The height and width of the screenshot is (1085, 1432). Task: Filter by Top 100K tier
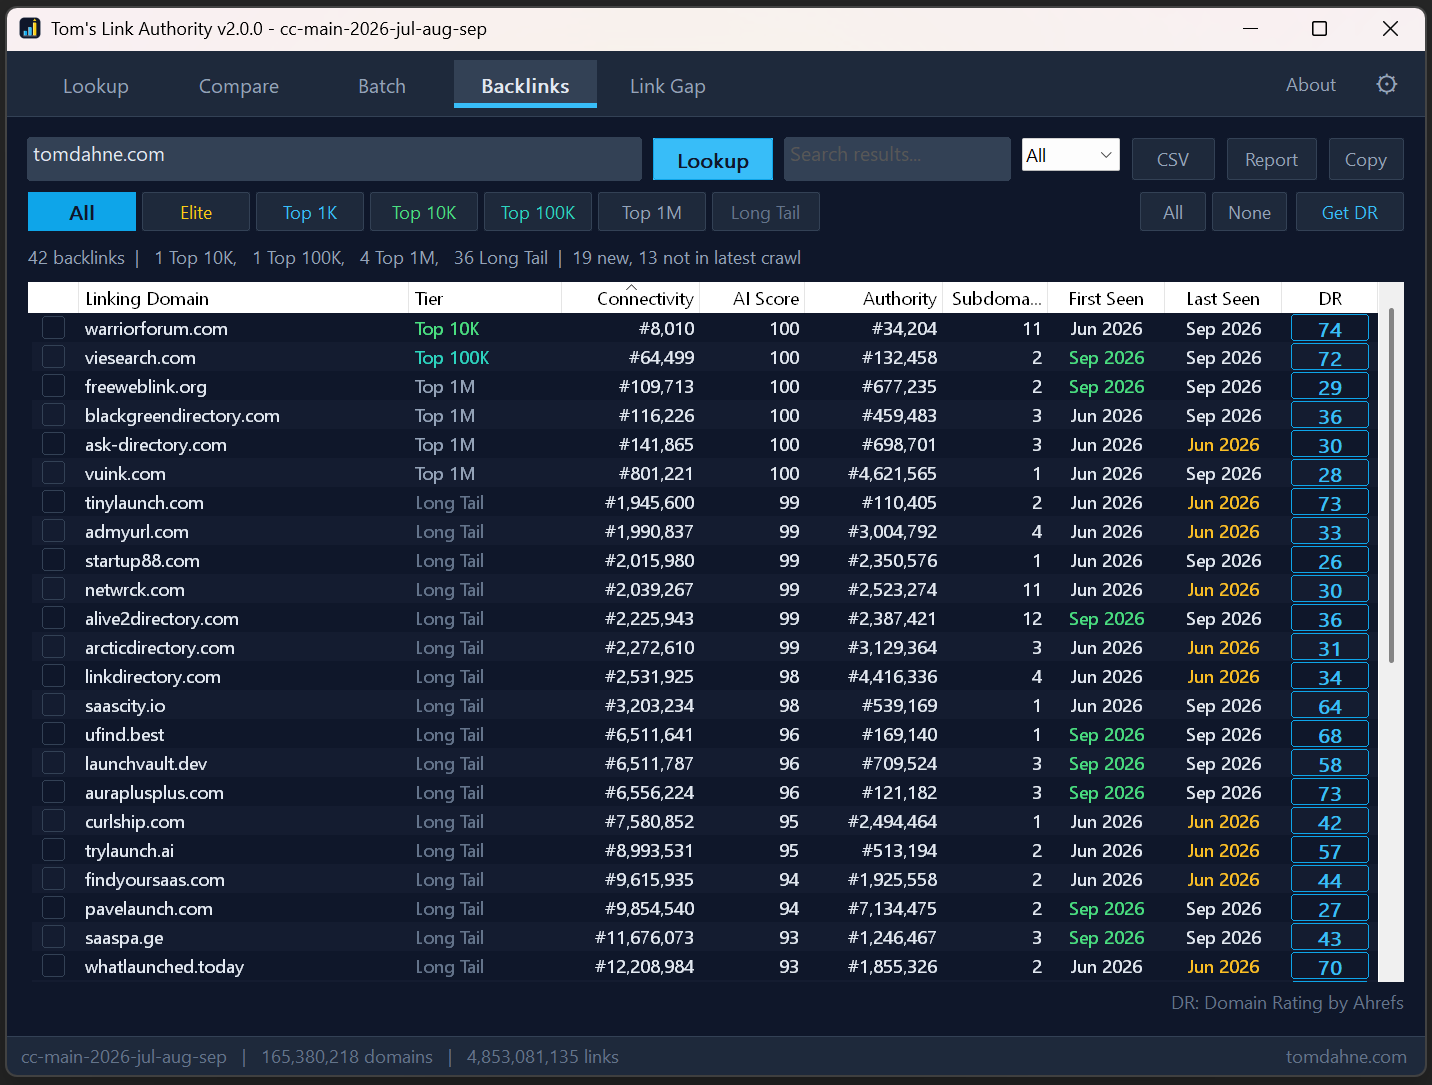click(x=538, y=212)
